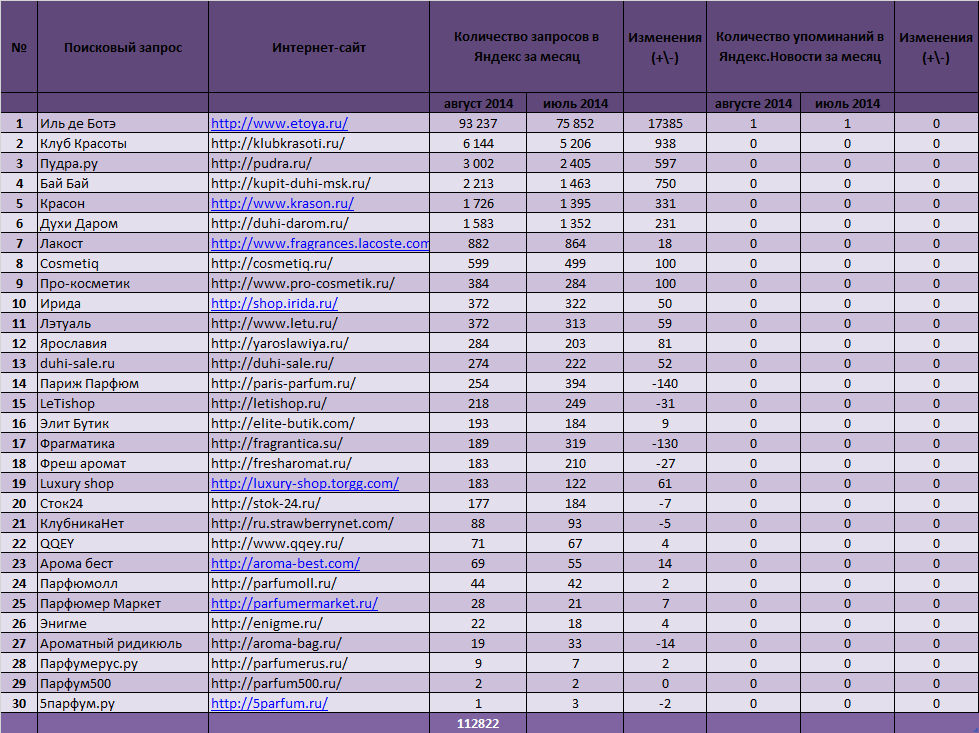This screenshot has height=733, width=979.
Task: Select the 'http://pudra.ru/' cell
Action: tap(319, 164)
